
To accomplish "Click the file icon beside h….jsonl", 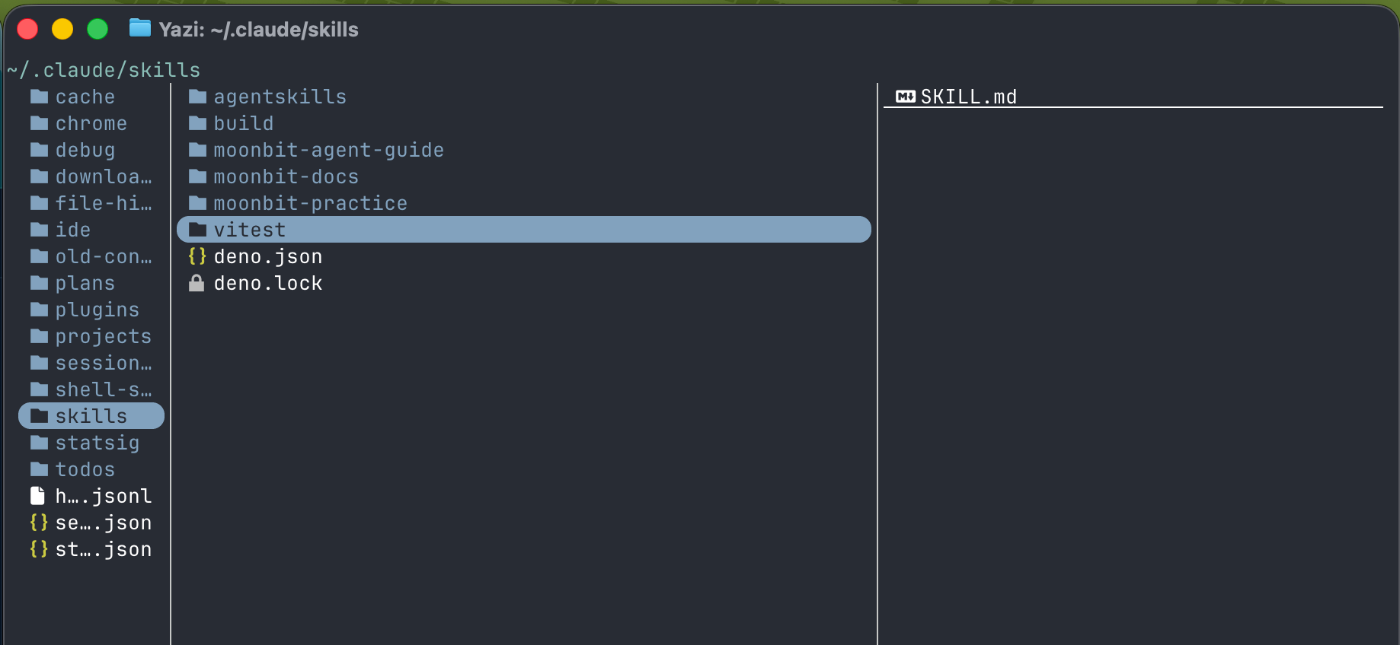I will click(38, 496).
